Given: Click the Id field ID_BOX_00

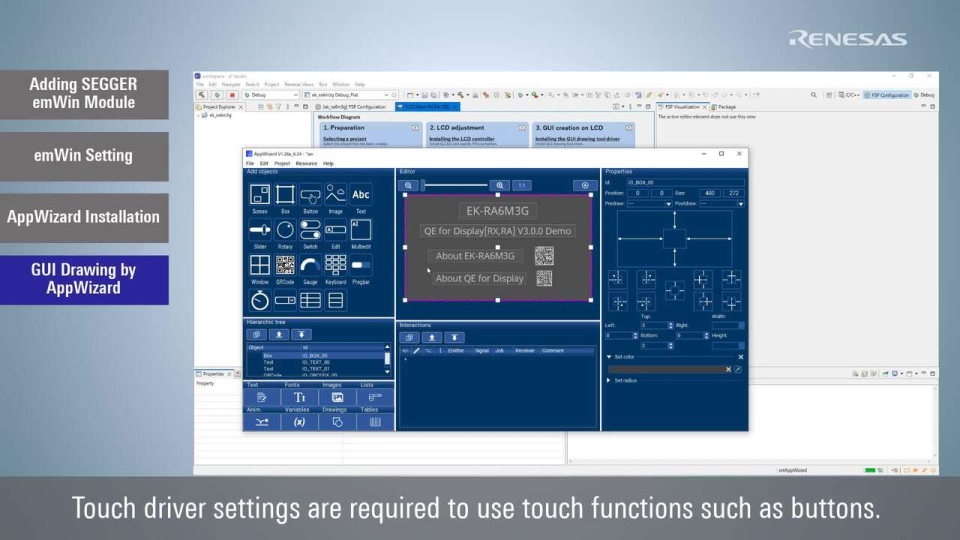Looking at the screenshot, I should (x=685, y=182).
